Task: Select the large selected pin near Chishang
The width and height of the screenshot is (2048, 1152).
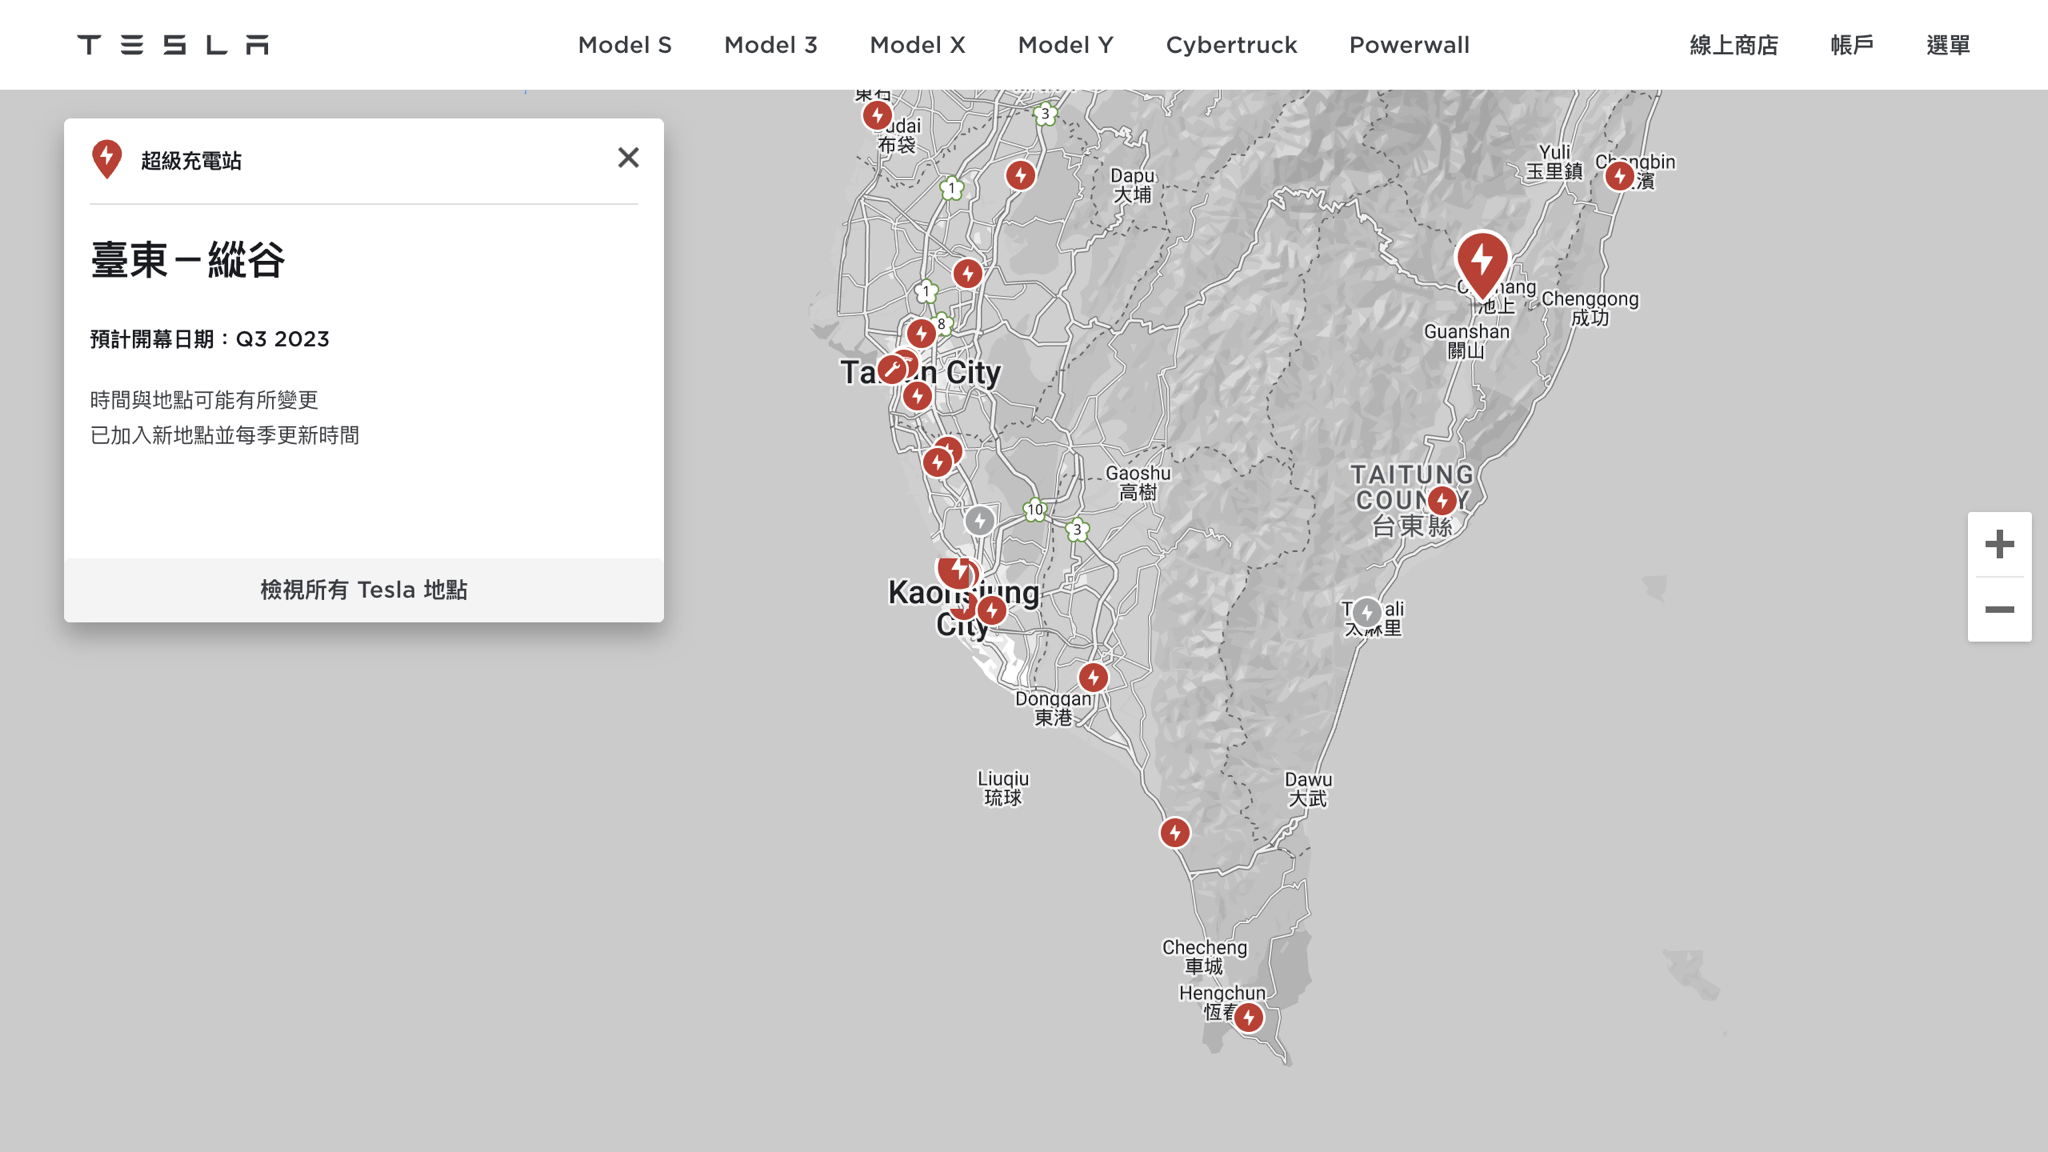Action: tap(1482, 263)
